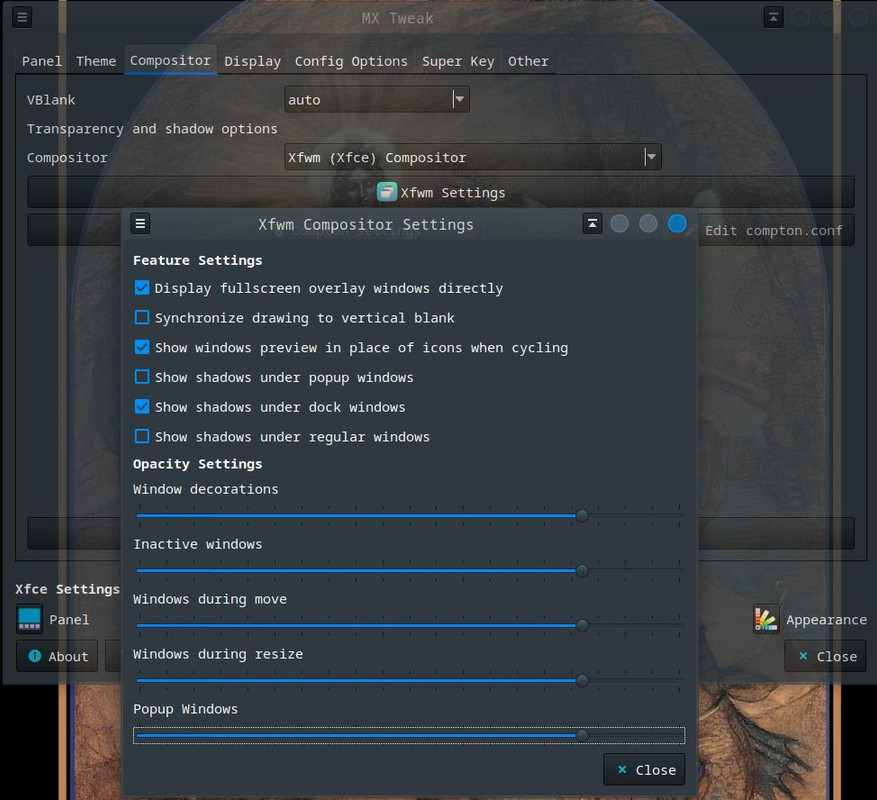Image resolution: width=877 pixels, height=800 pixels.
Task: Click Close button in MX Tweak window
Action: 826,656
